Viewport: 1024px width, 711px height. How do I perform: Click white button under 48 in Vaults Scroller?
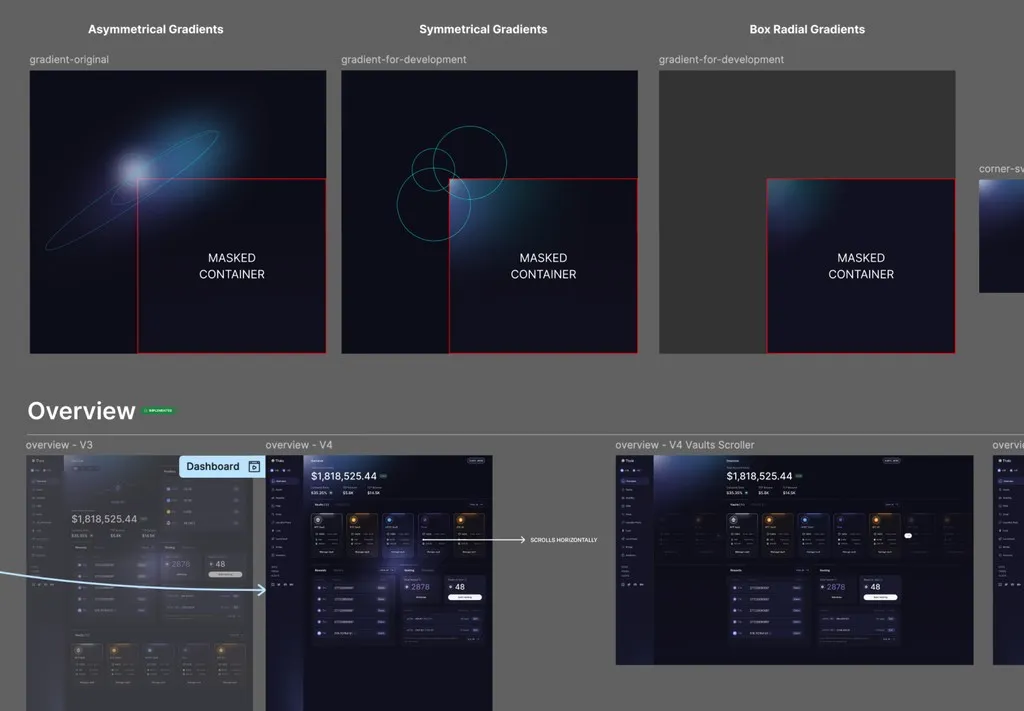point(880,597)
